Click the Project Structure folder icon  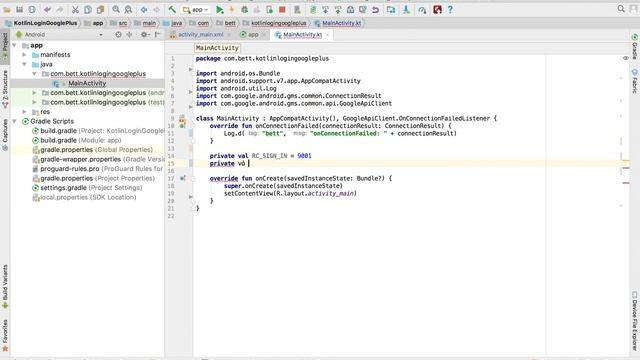pyautogui.click(x=391, y=9)
